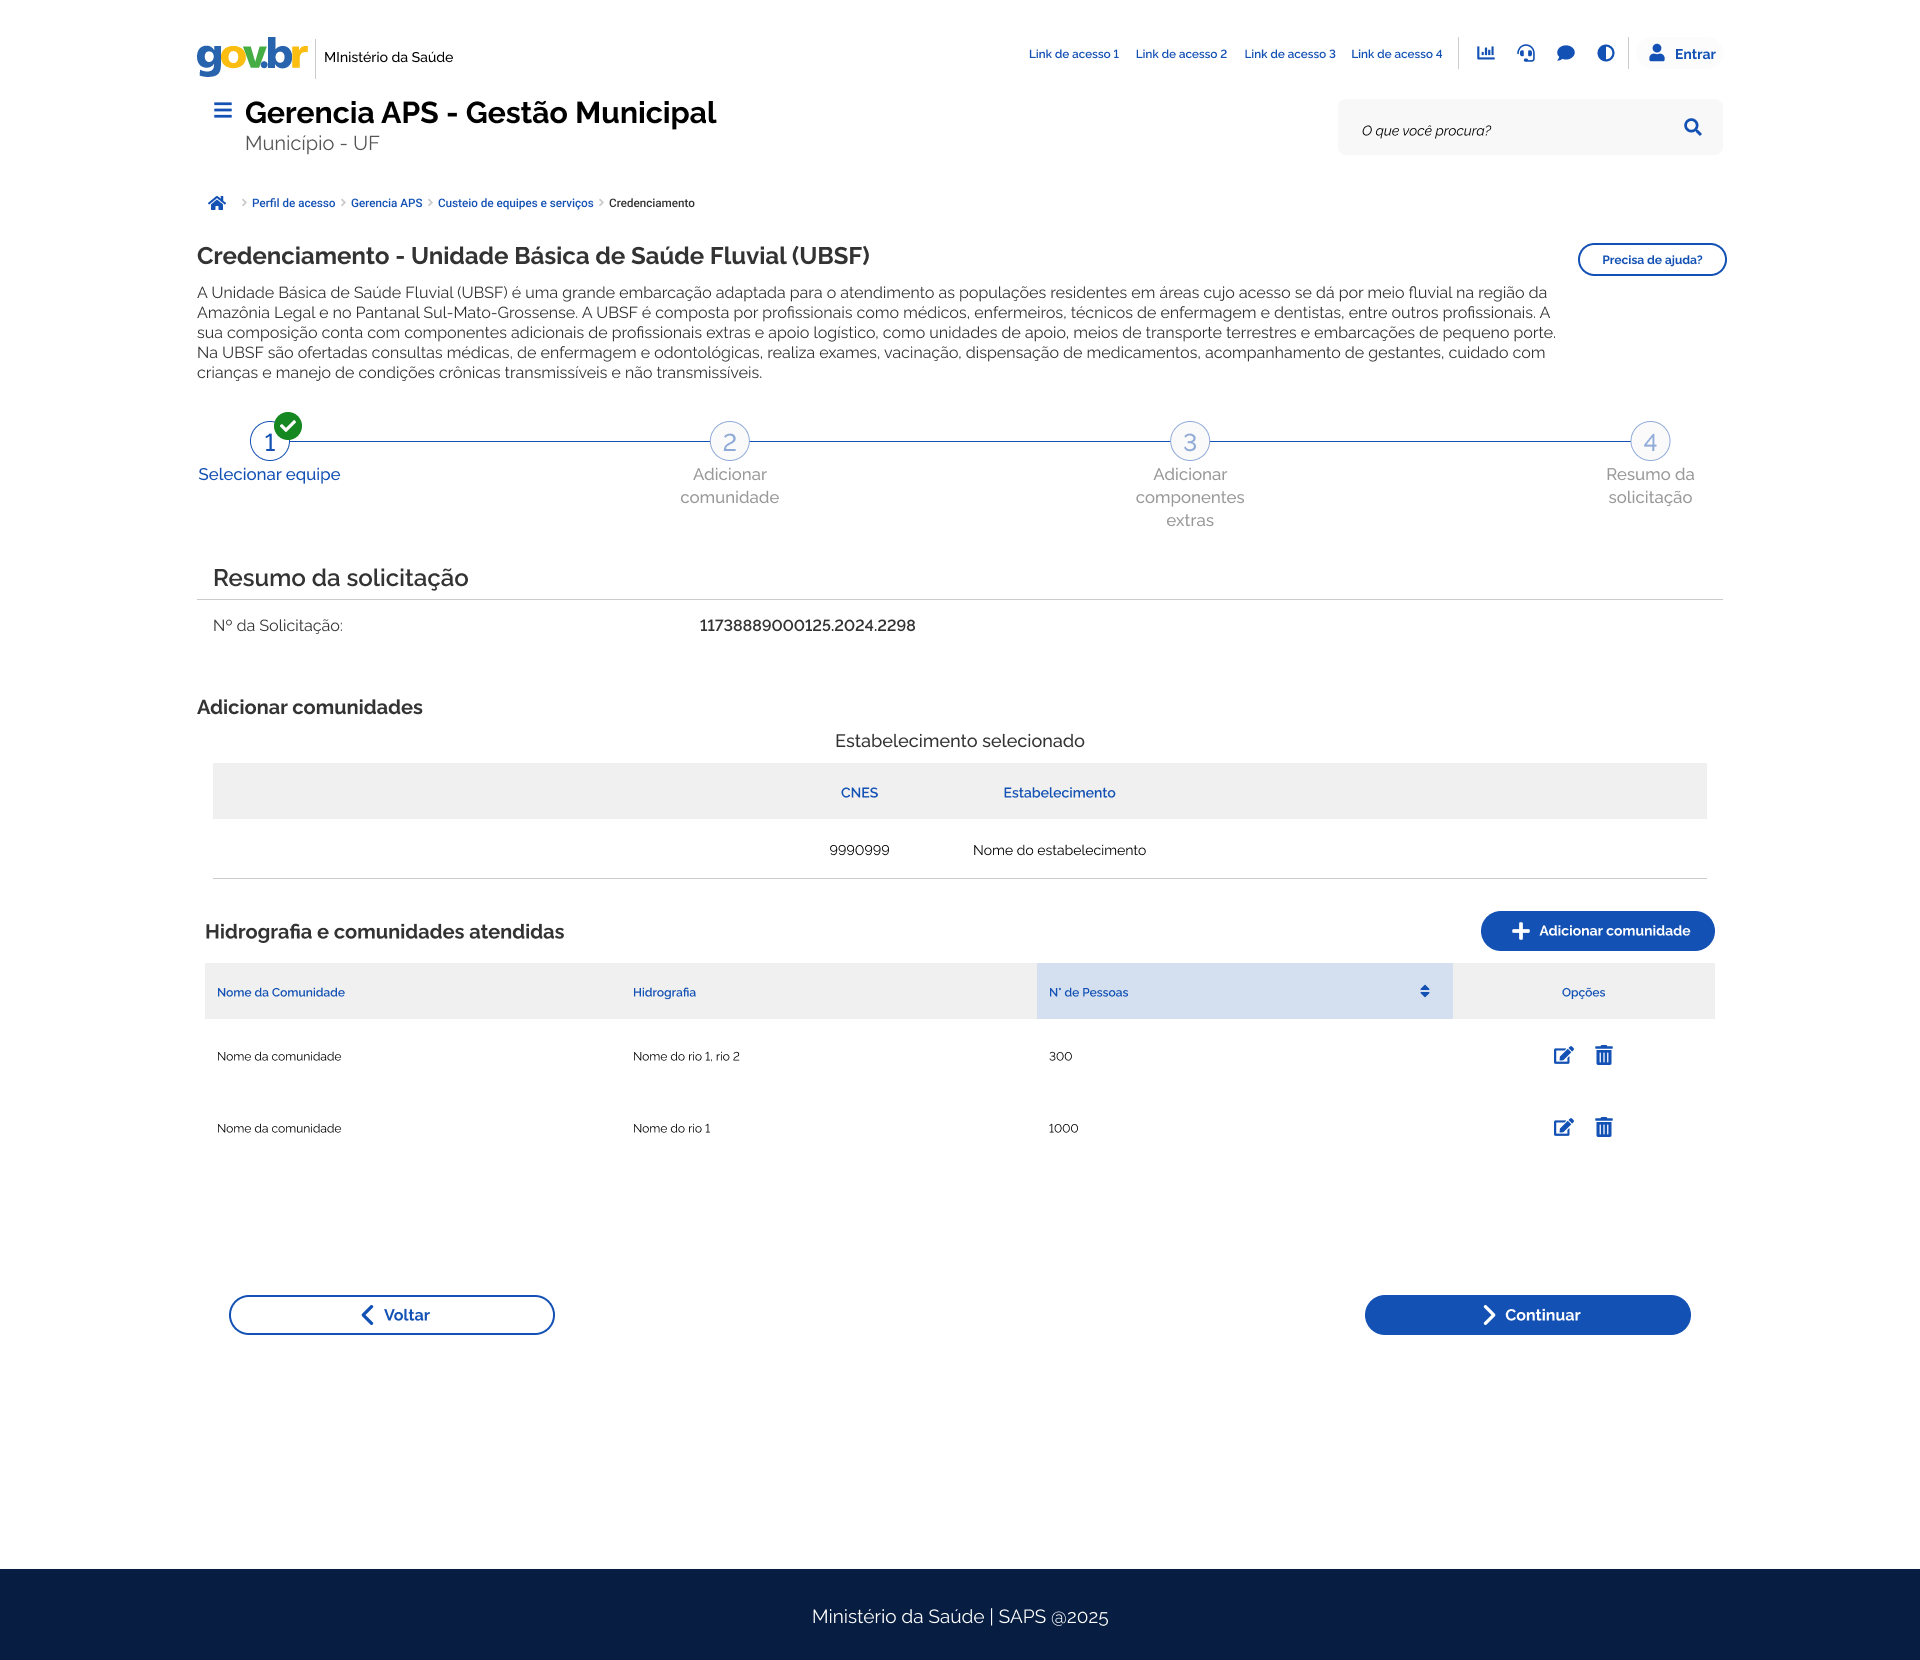
Task: Click the 1000 pessoas cell
Action: tap(1063, 1128)
